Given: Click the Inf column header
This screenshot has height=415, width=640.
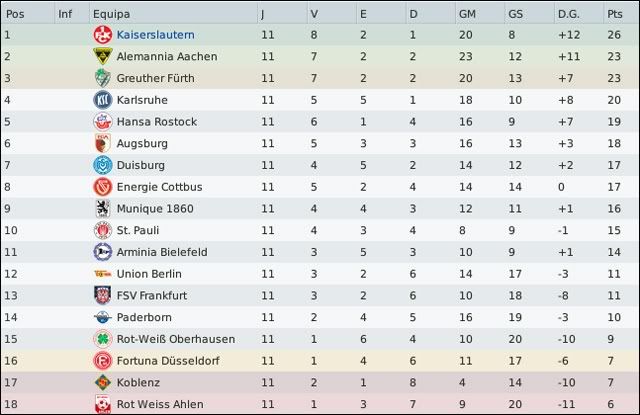Looking at the screenshot, I should pos(65,13).
